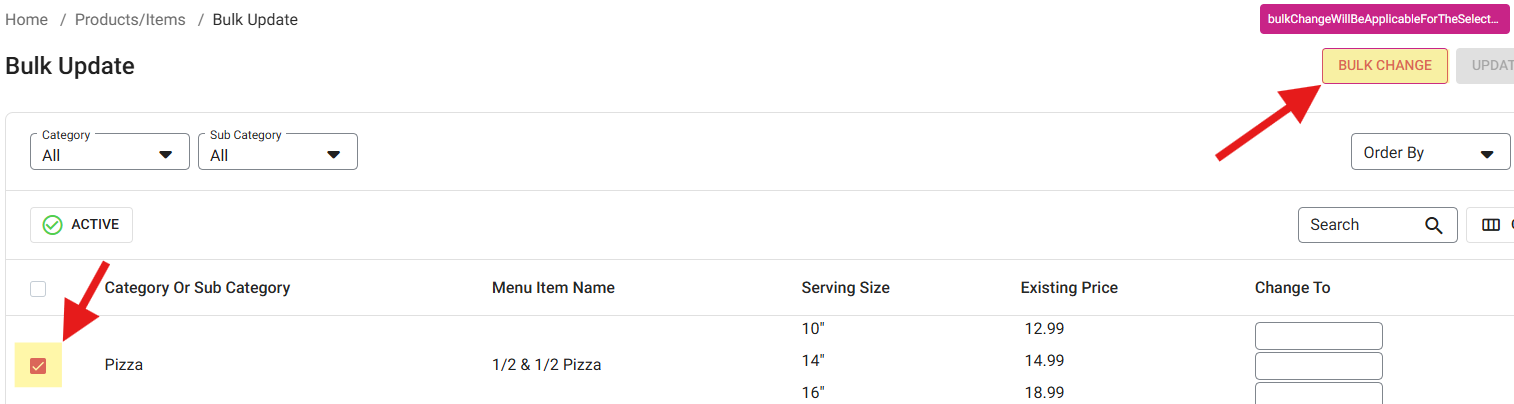Screen dimensions: 1514x404
Task: Open the Order By dropdown
Action: (1429, 153)
